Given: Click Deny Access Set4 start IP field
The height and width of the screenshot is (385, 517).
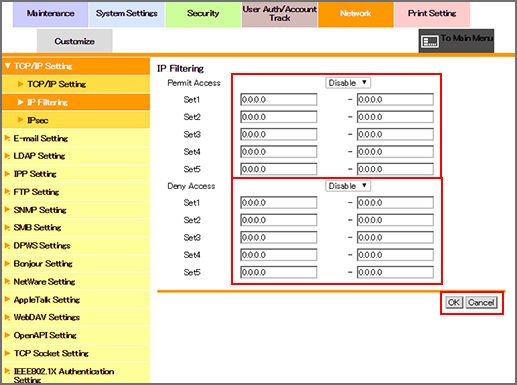Looking at the screenshot, I should [279, 255].
